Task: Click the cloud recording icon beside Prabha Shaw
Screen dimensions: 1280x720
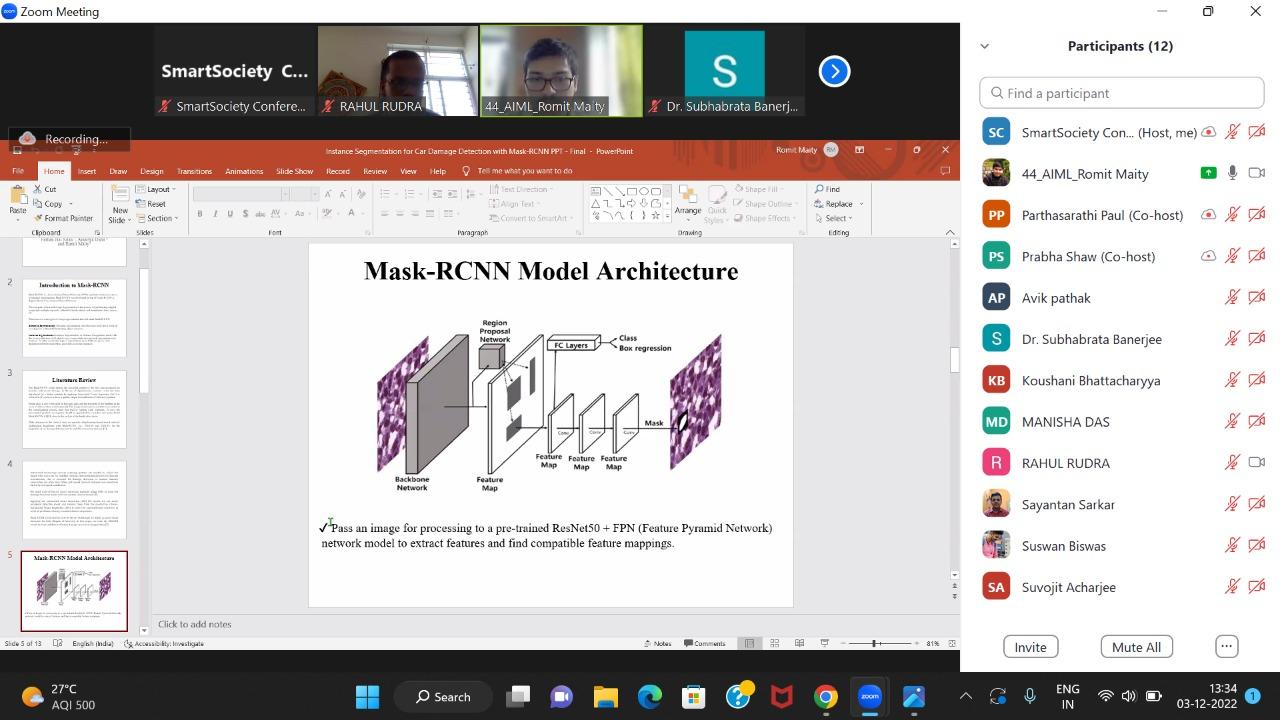Action: (x=1208, y=256)
